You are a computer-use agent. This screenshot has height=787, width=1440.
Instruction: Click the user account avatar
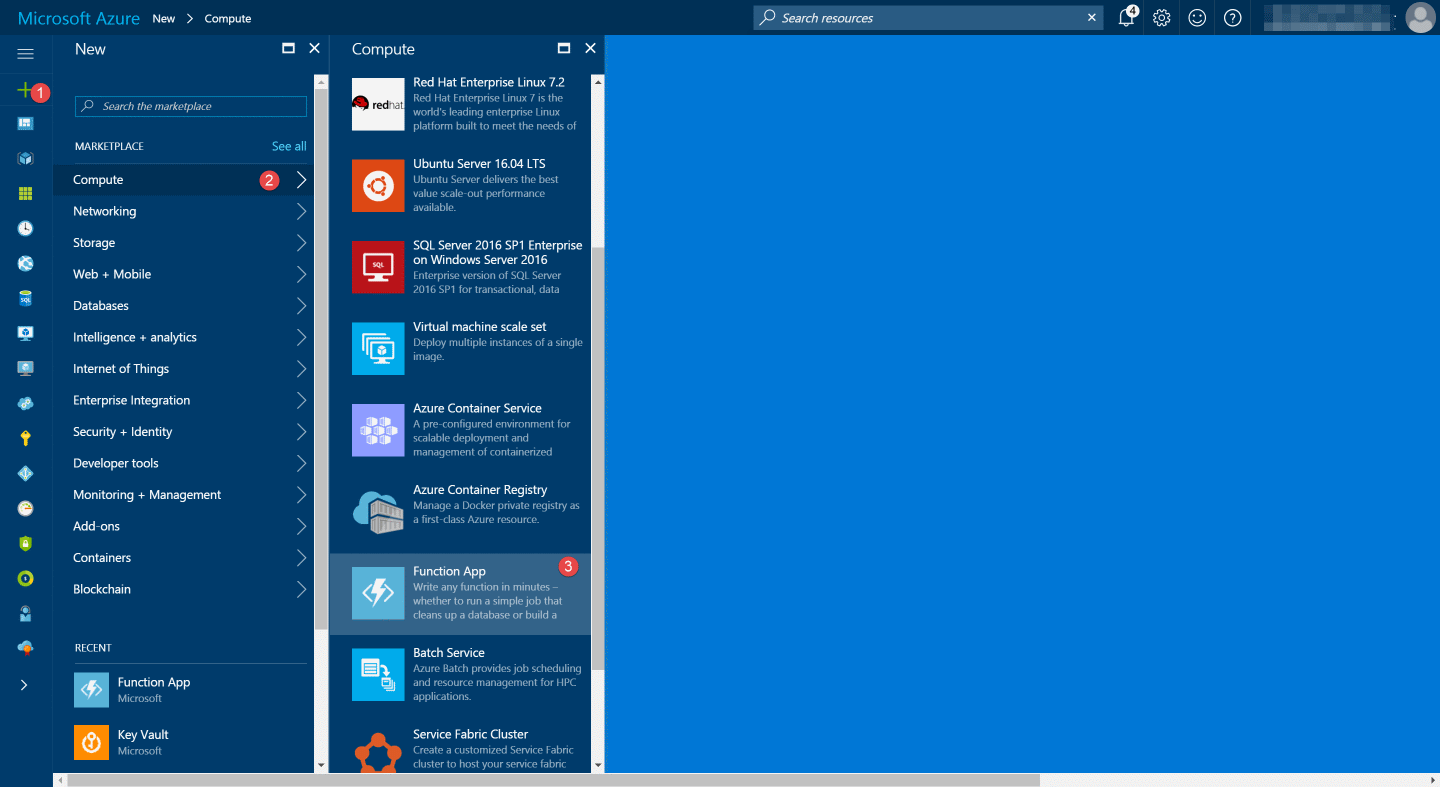click(1419, 17)
